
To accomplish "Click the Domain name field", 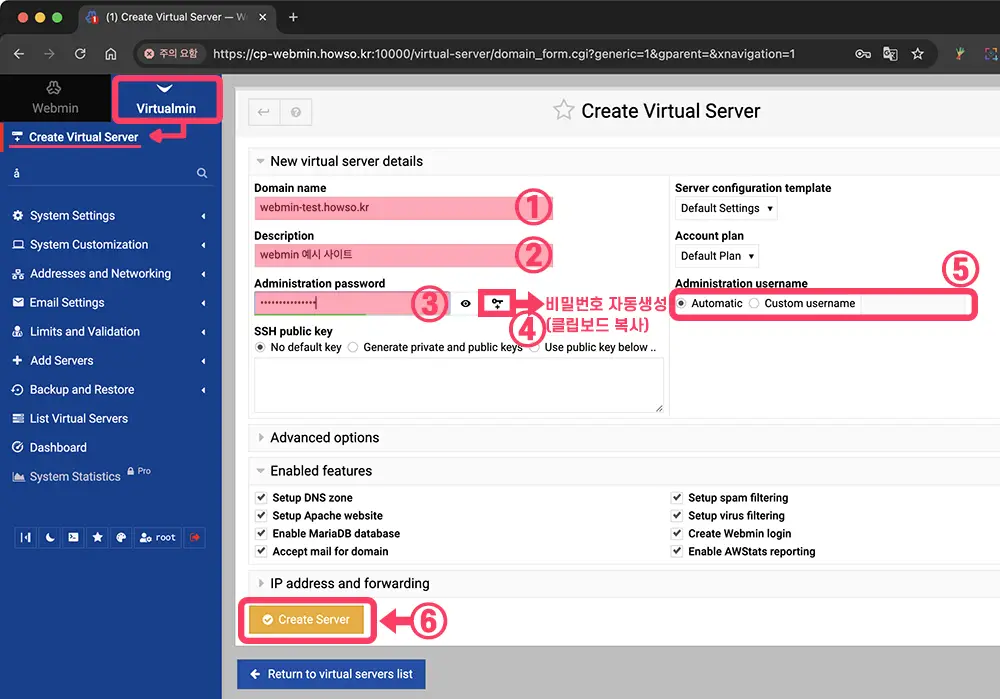I will [x=403, y=208].
